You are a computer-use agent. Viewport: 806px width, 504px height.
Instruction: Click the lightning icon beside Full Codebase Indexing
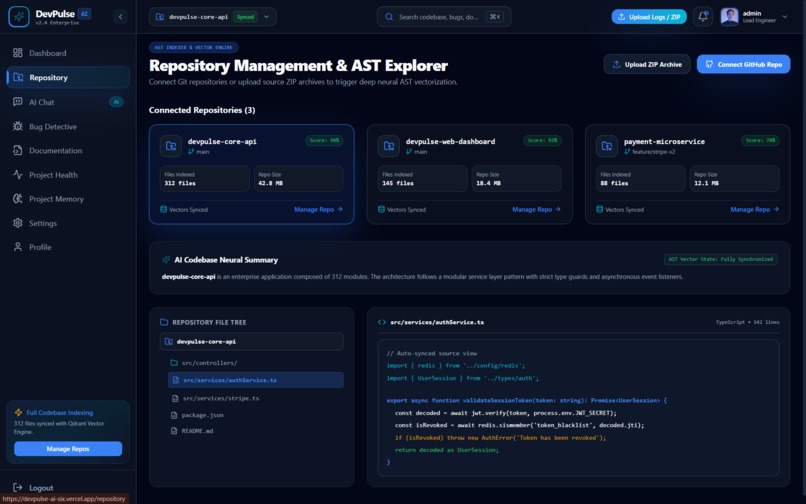click(19, 412)
